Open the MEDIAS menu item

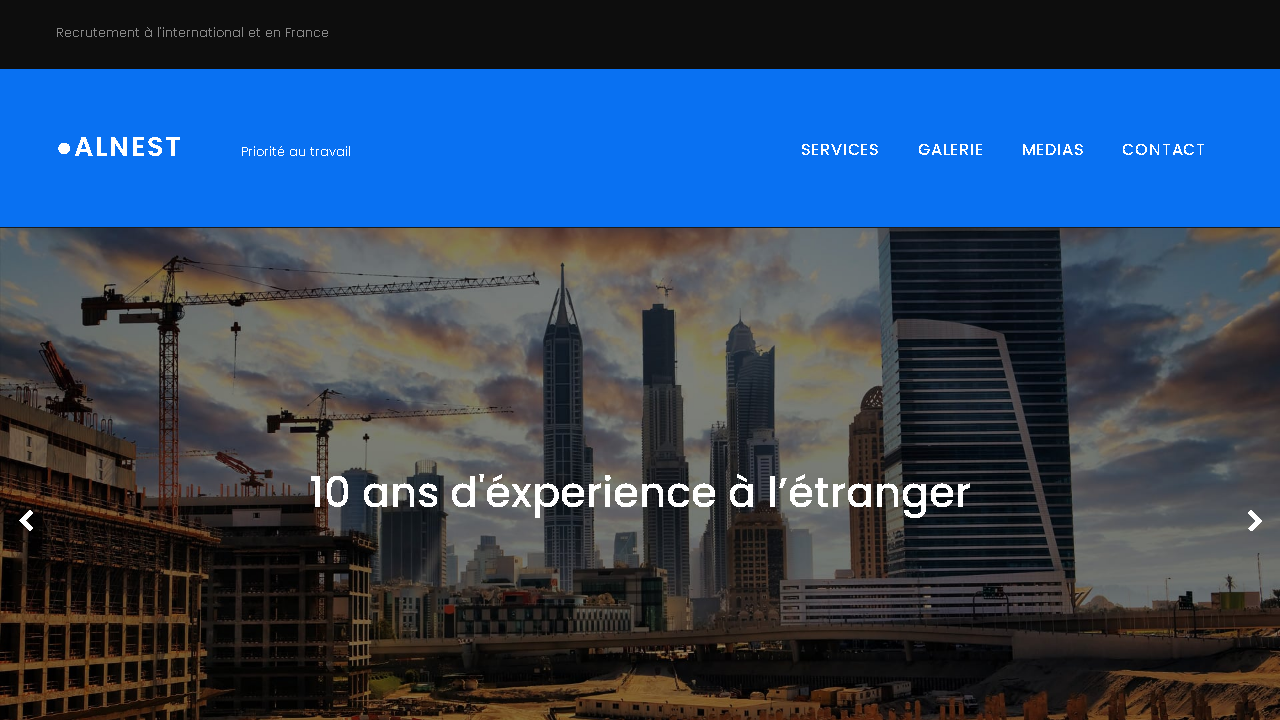[x=1053, y=150]
